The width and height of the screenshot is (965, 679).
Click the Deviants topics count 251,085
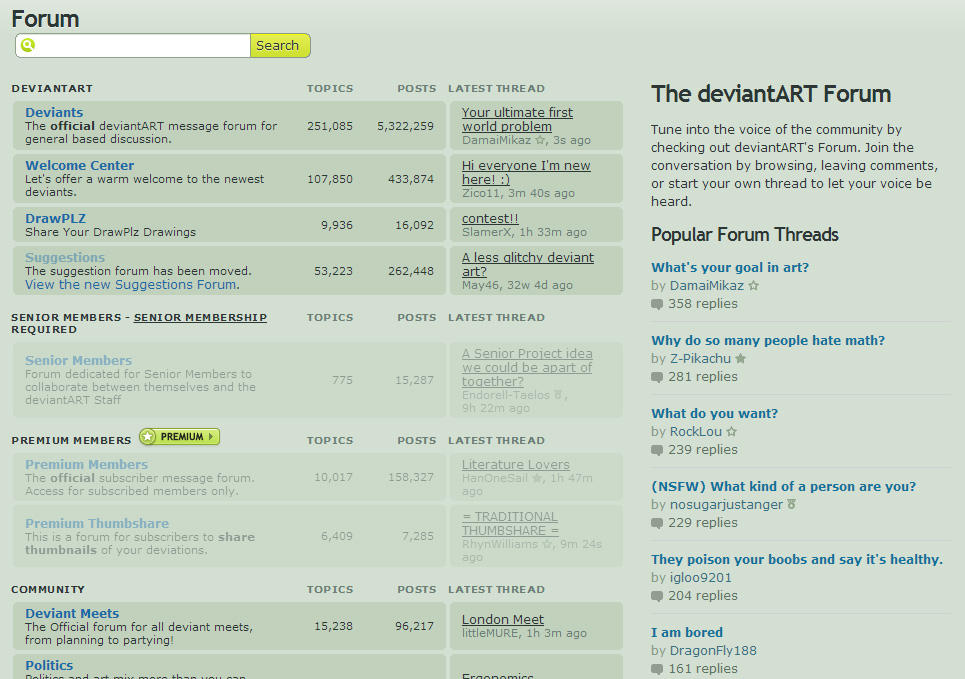330,126
